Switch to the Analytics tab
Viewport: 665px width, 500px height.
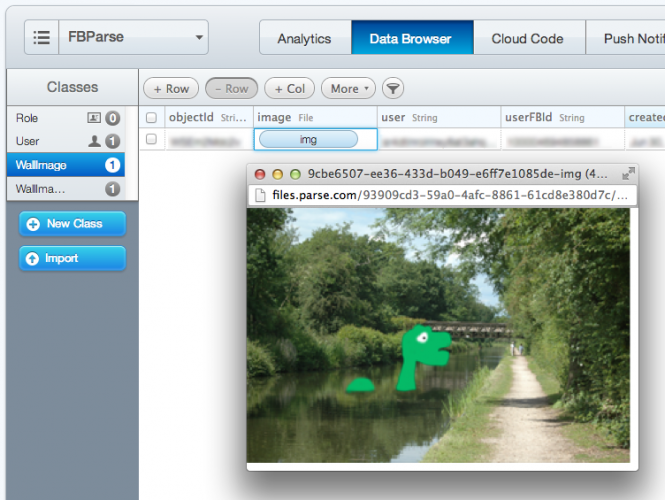(305, 39)
